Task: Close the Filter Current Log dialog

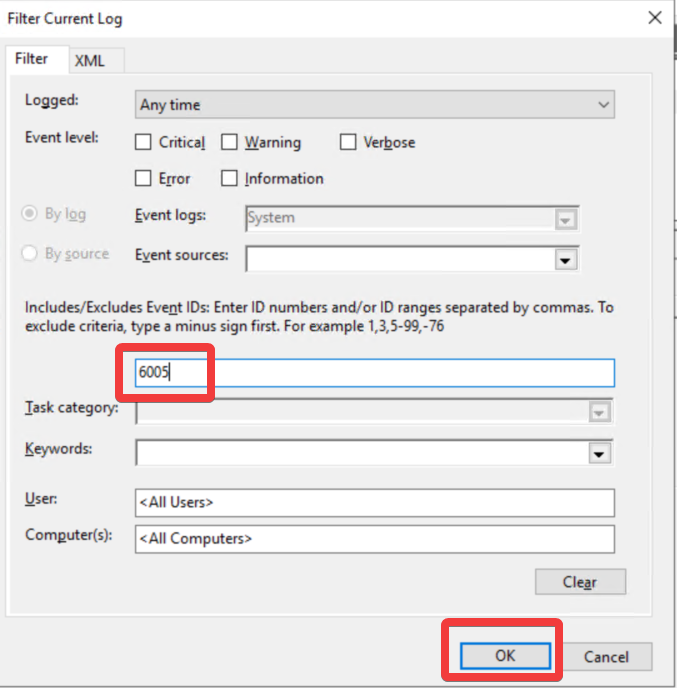Action: coord(655,18)
